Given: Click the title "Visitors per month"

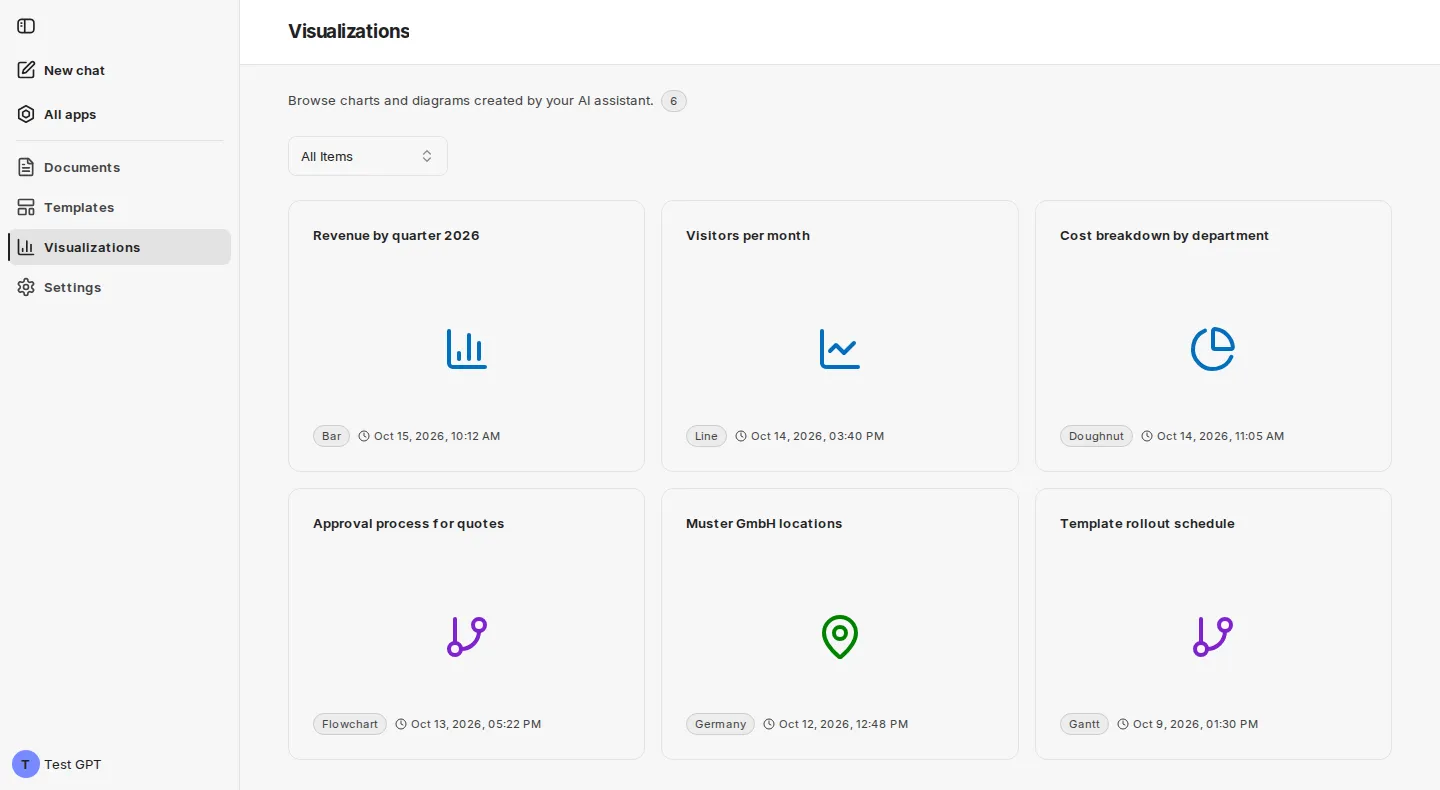Looking at the screenshot, I should point(748,236).
